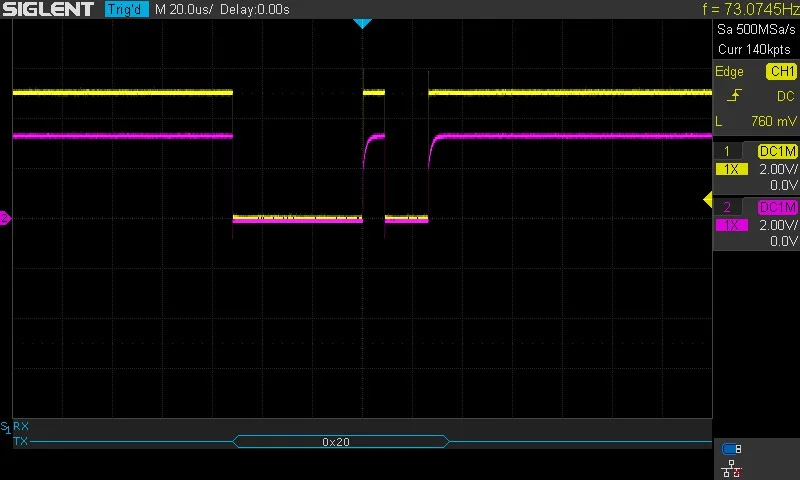Click the decoded 0x20 serial packet
800x480 pixels.
341,442
